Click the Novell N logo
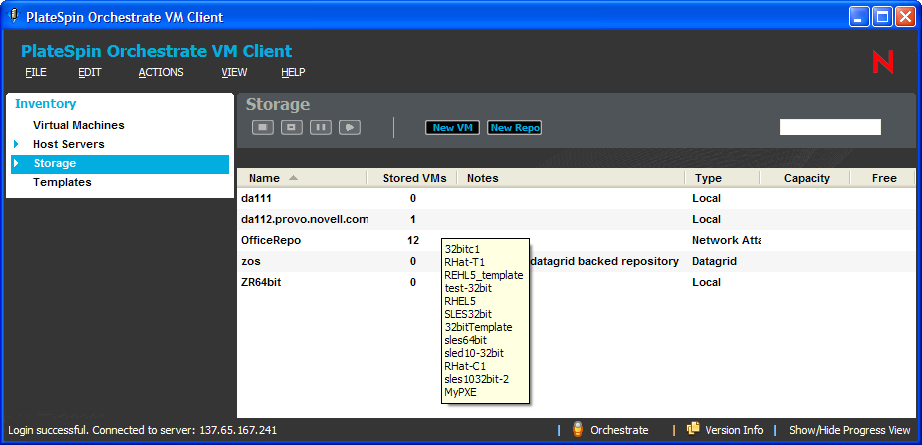Viewport: 922px width, 445px height. (883, 62)
